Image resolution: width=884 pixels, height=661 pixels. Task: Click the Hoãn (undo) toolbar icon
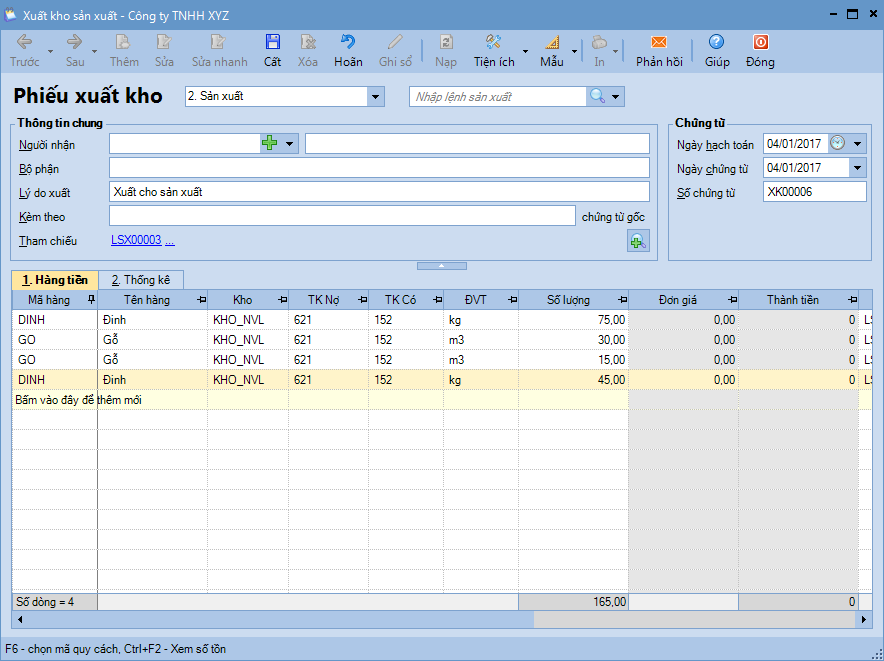click(348, 43)
